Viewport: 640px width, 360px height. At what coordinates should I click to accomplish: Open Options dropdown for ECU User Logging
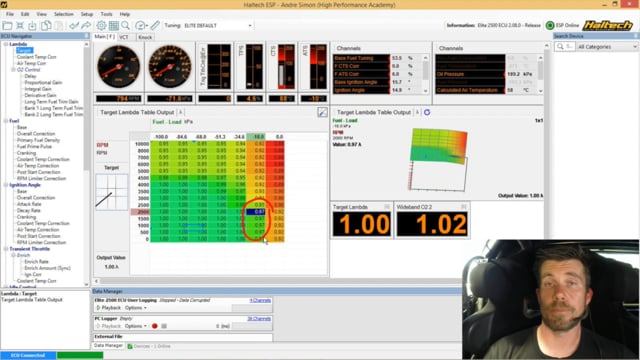pos(136,308)
